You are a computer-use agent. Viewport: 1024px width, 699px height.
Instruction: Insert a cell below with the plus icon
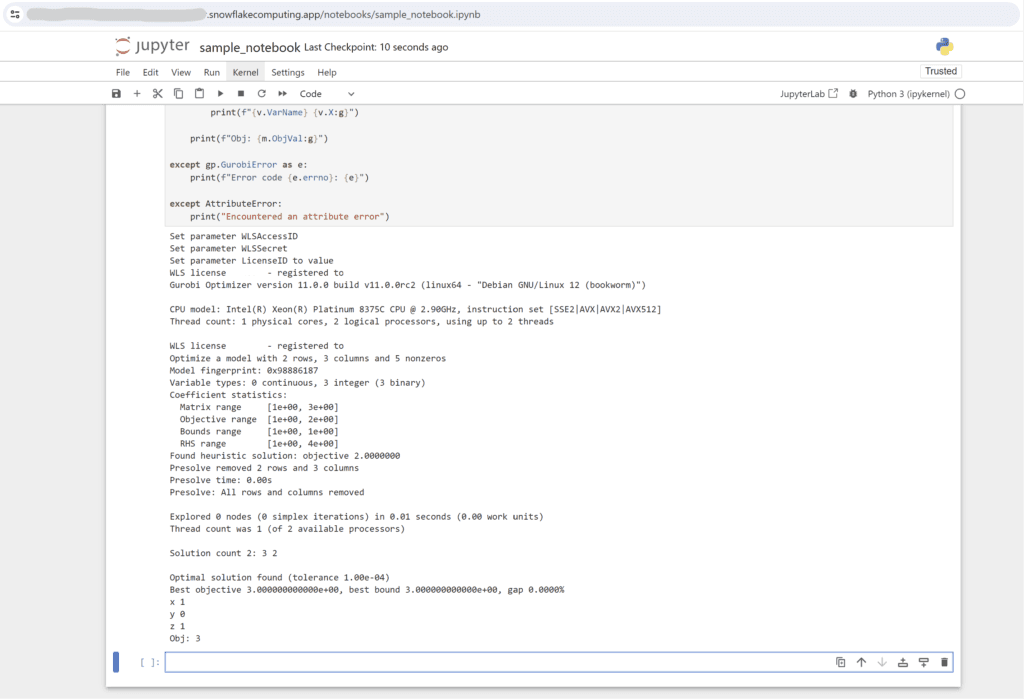pyautogui.click(x=137, y=93)
